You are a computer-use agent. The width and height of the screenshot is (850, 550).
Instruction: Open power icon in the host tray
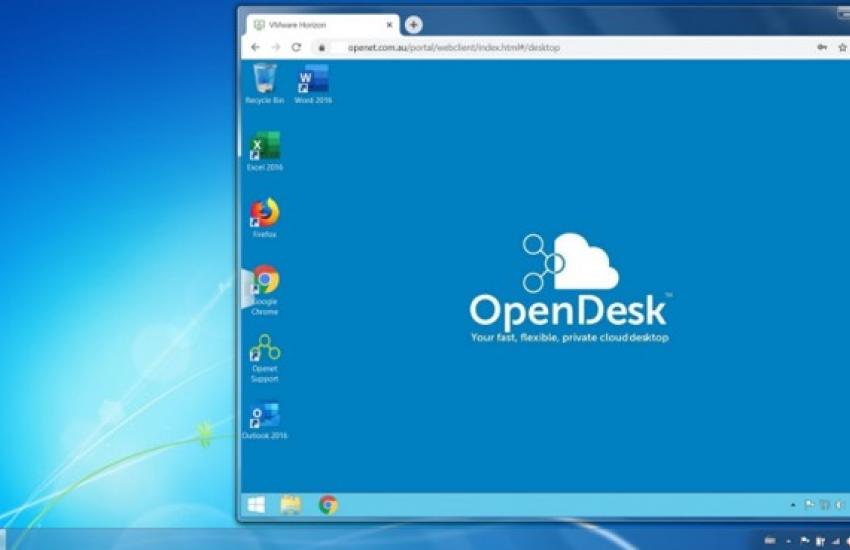[x=821, y=541]
